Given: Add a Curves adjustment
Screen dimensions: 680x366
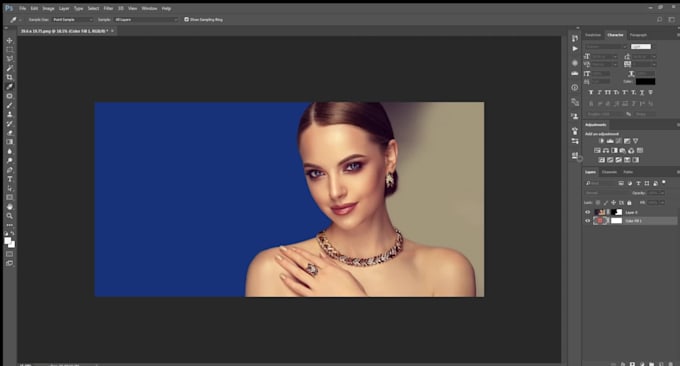Looking at the screenshot, I should [618, 141].
